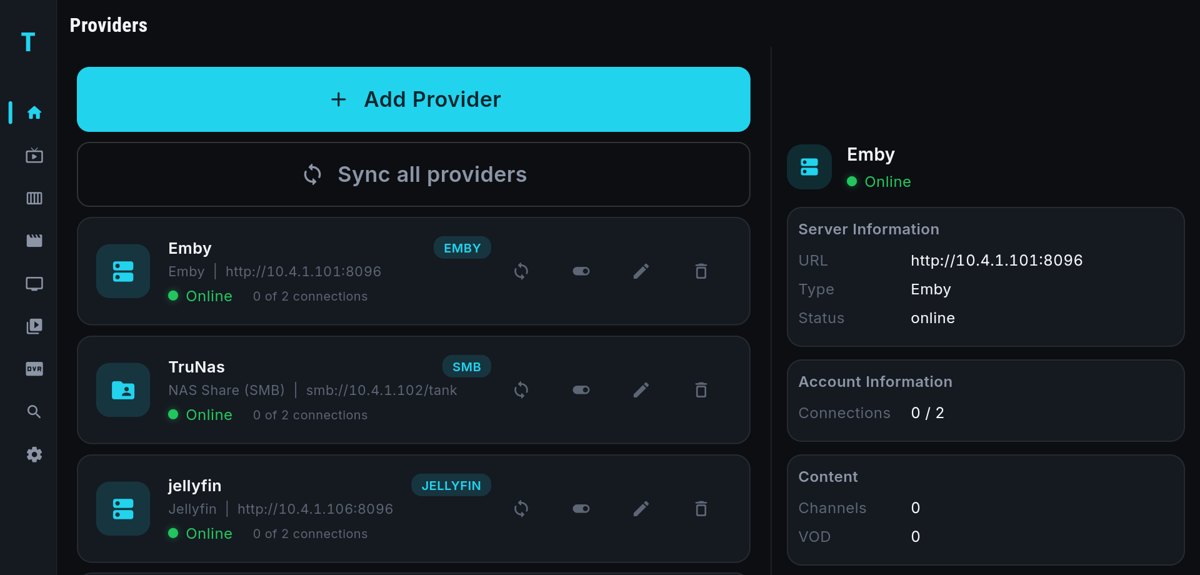Delete the jellyfin provider
Image resolution: width=1200 pixels, height=575 pixels.
pyautogui.click(x=701, y=509)
